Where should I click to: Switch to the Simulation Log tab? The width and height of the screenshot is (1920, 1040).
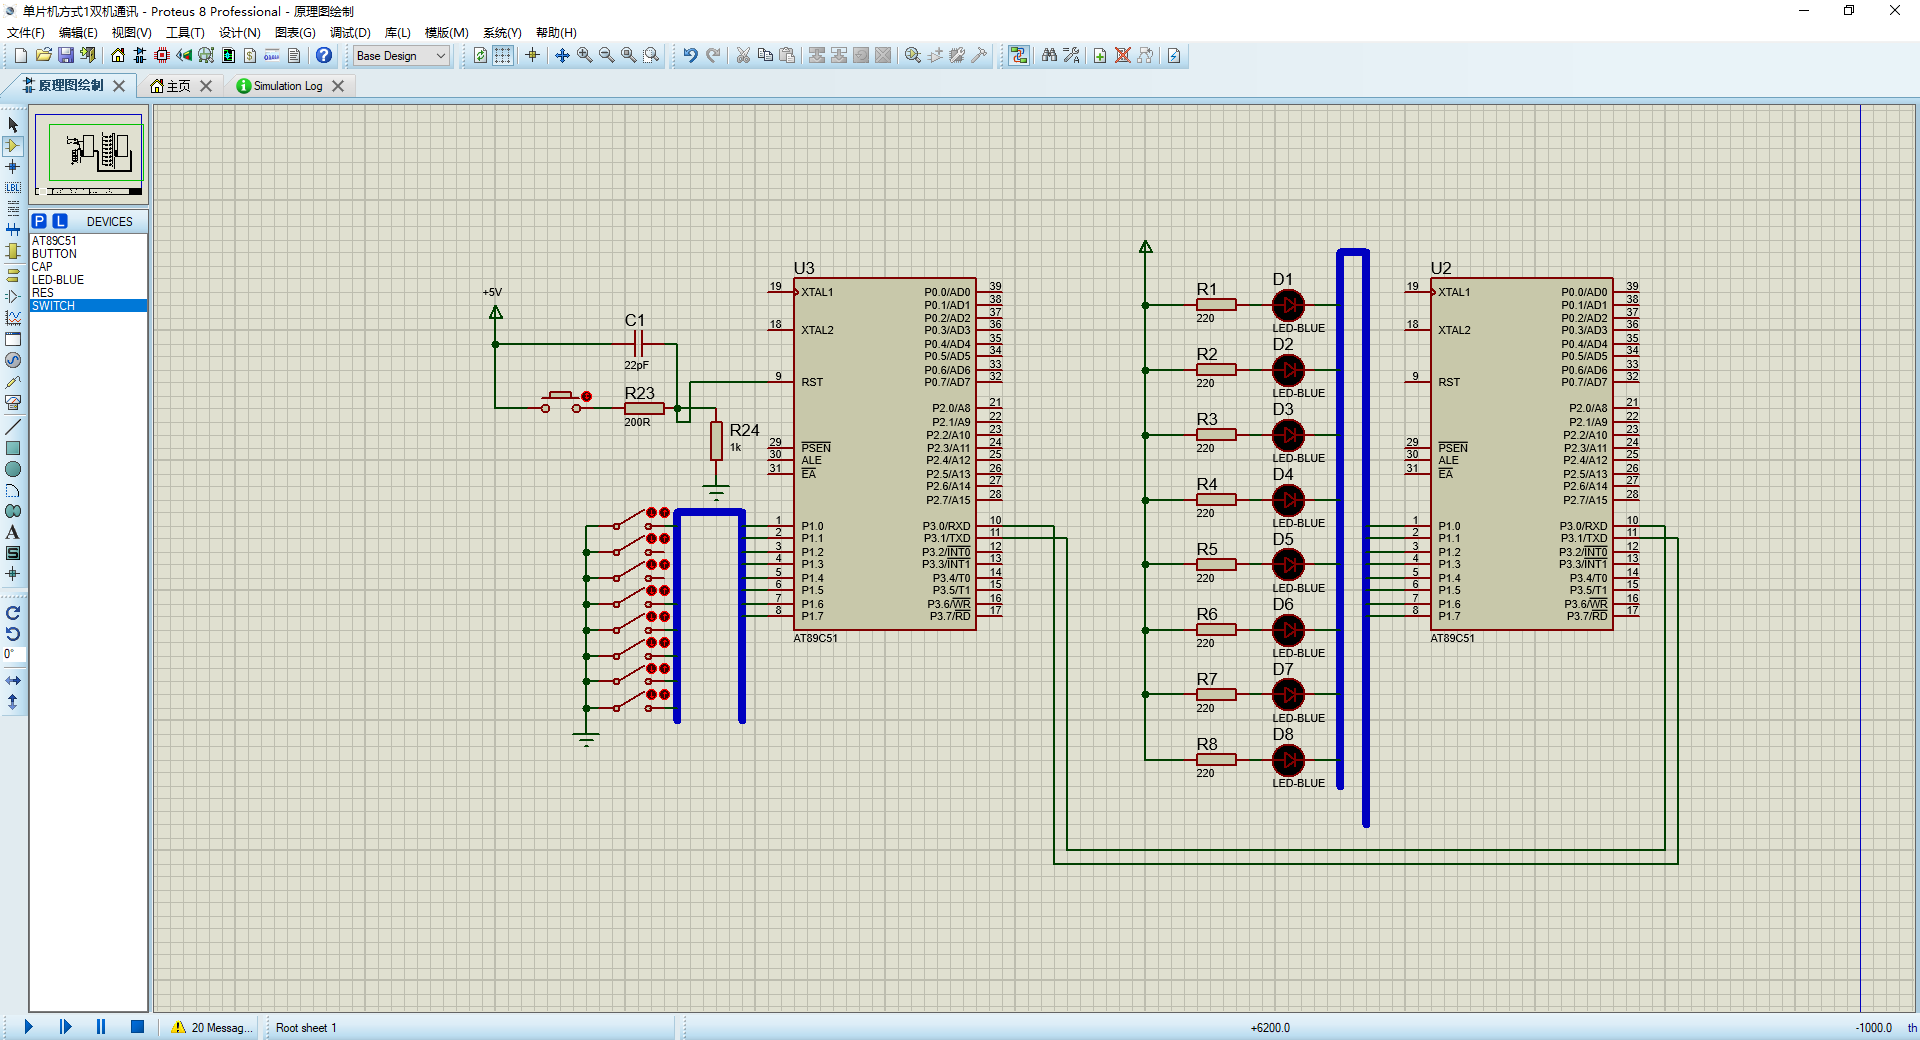(280, 86)
